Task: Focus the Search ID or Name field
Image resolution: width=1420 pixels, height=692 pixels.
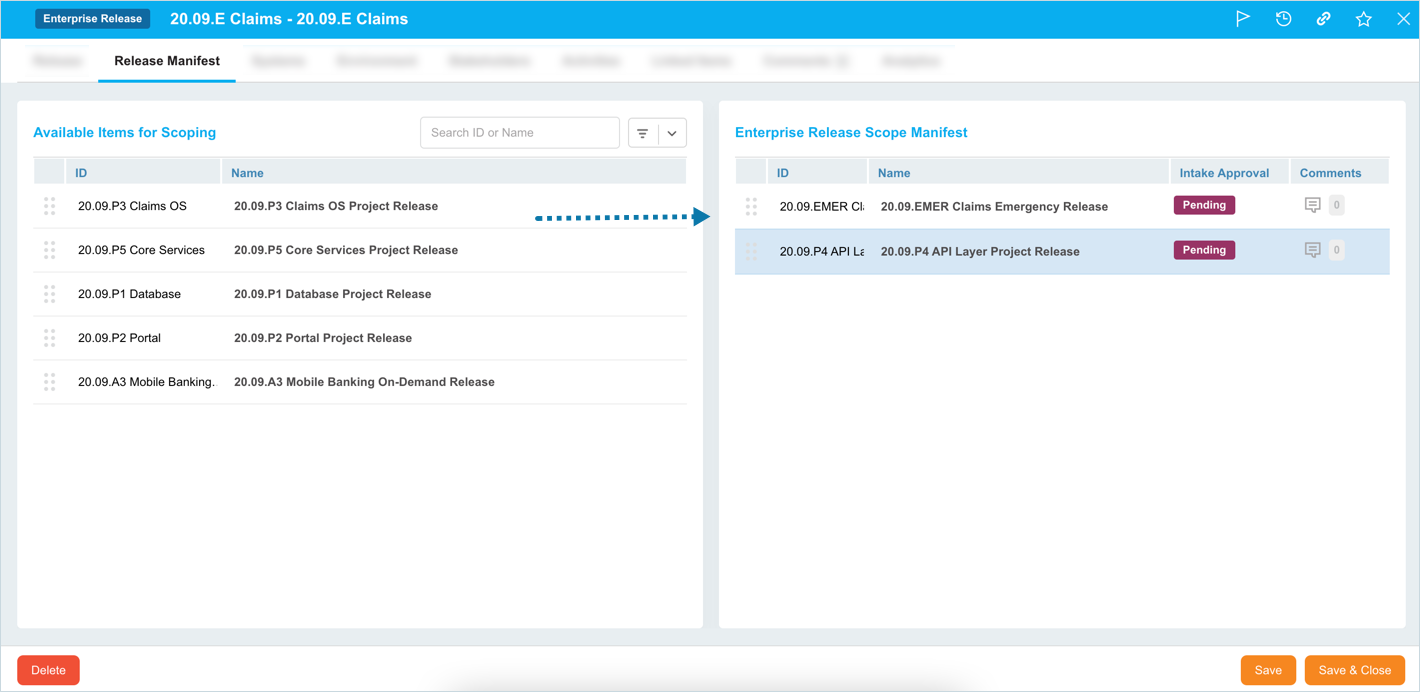Action: [x=519, y=133]
